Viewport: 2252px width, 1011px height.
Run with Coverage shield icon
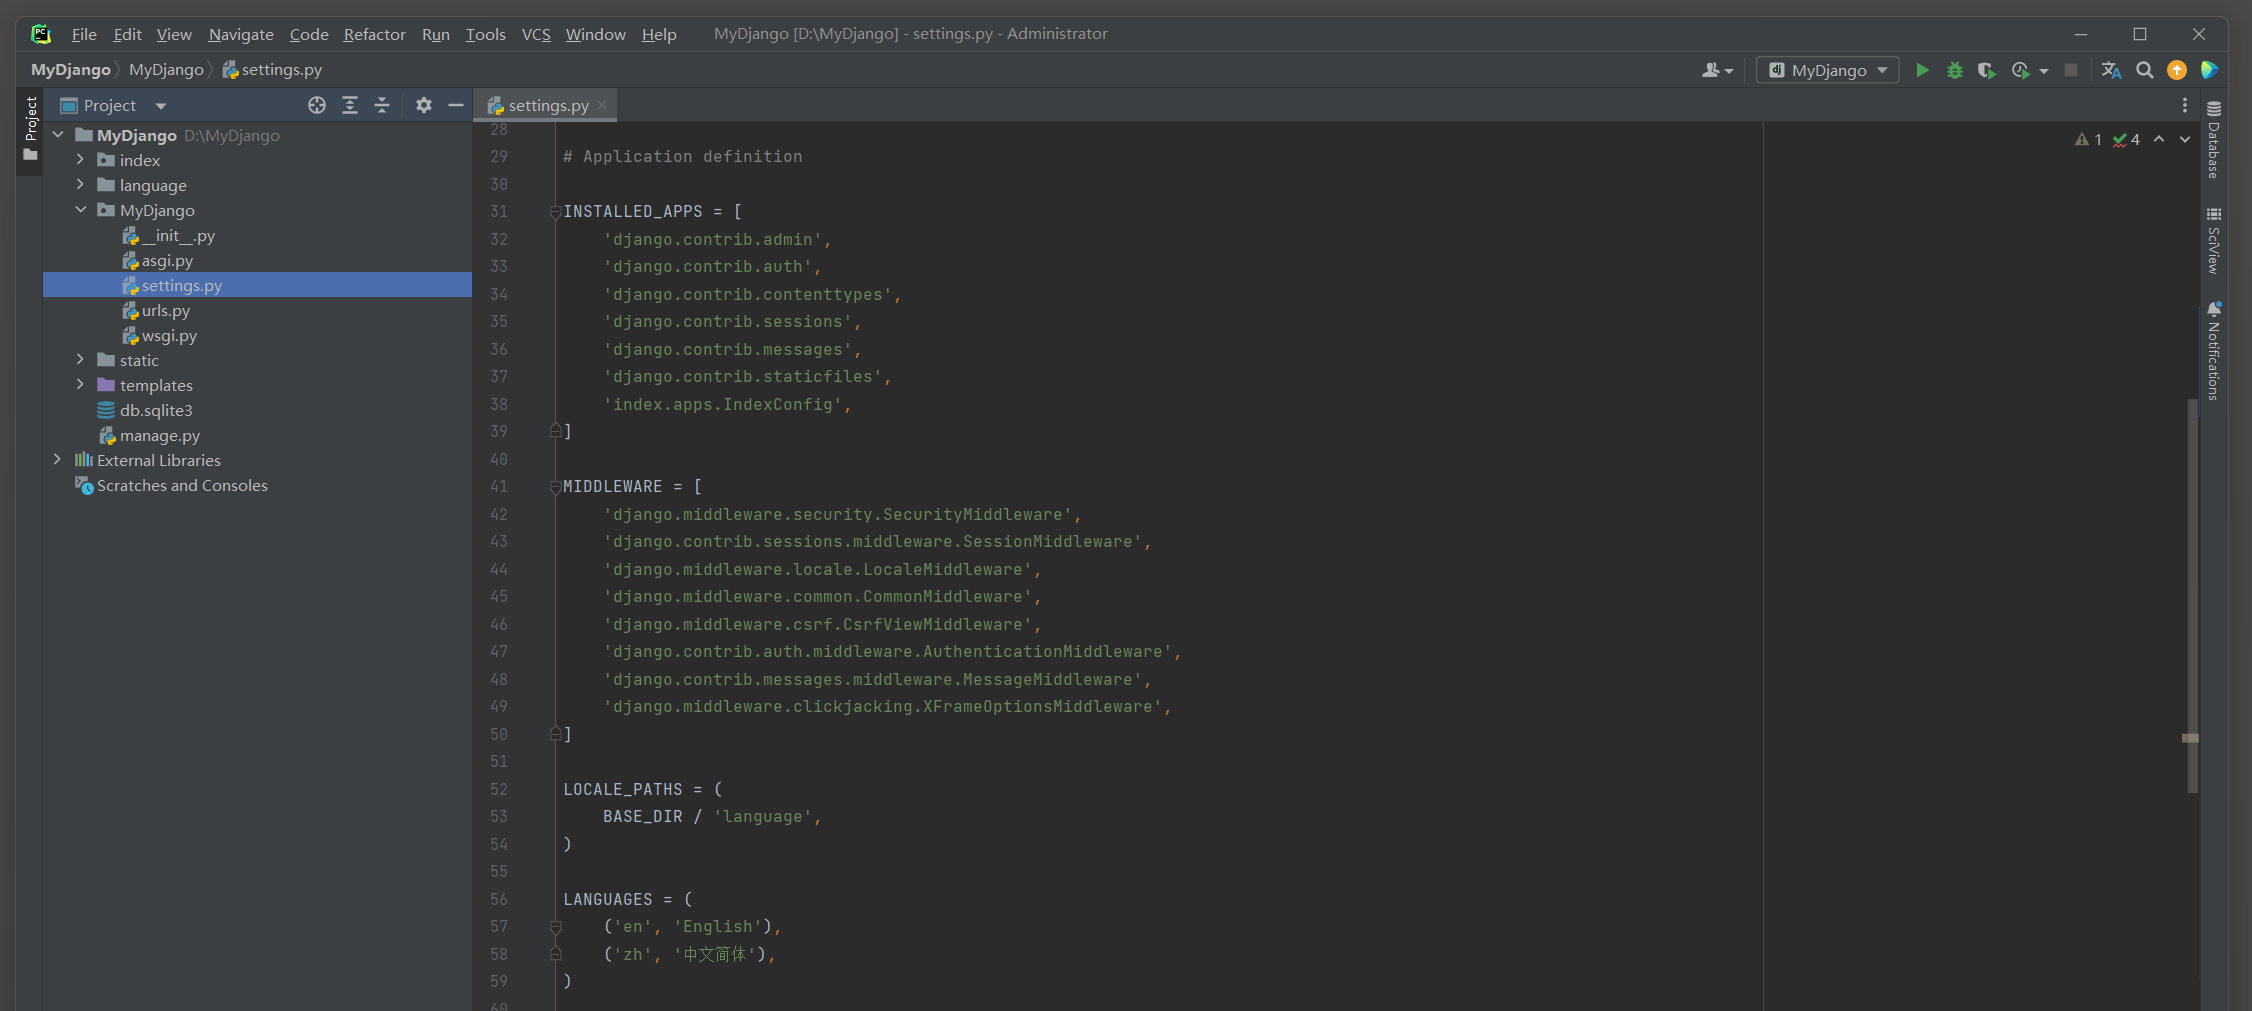1987,70
